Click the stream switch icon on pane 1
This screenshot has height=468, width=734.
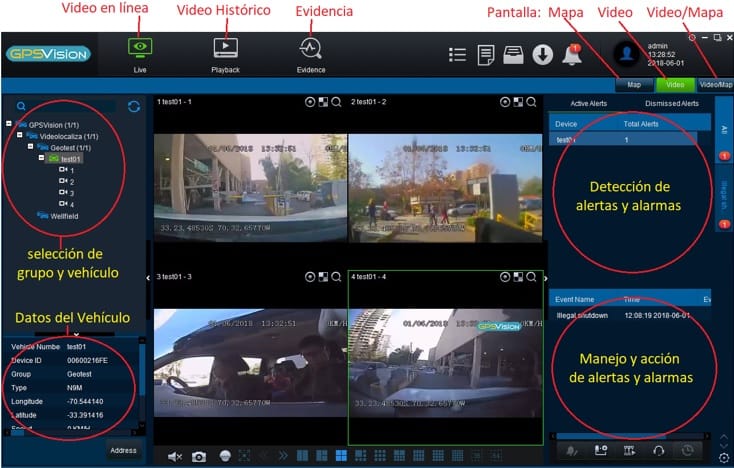[x=323, y=102]
